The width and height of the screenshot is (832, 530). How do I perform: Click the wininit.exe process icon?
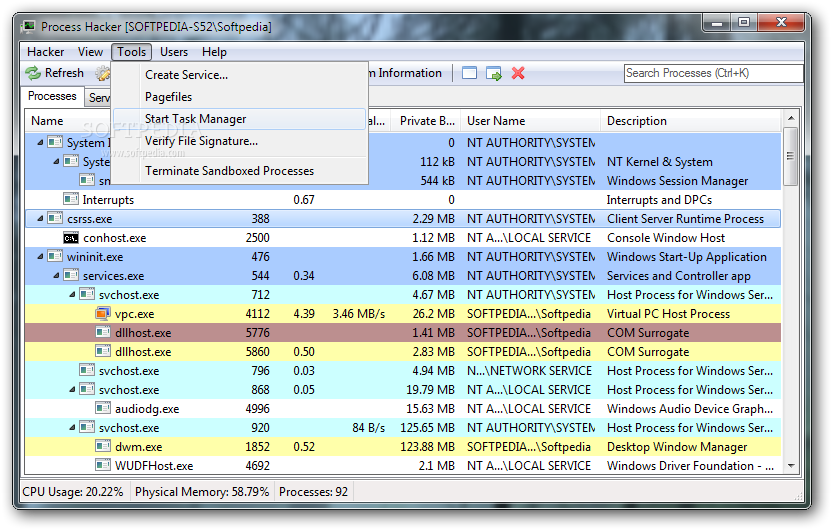pos(55,257)
